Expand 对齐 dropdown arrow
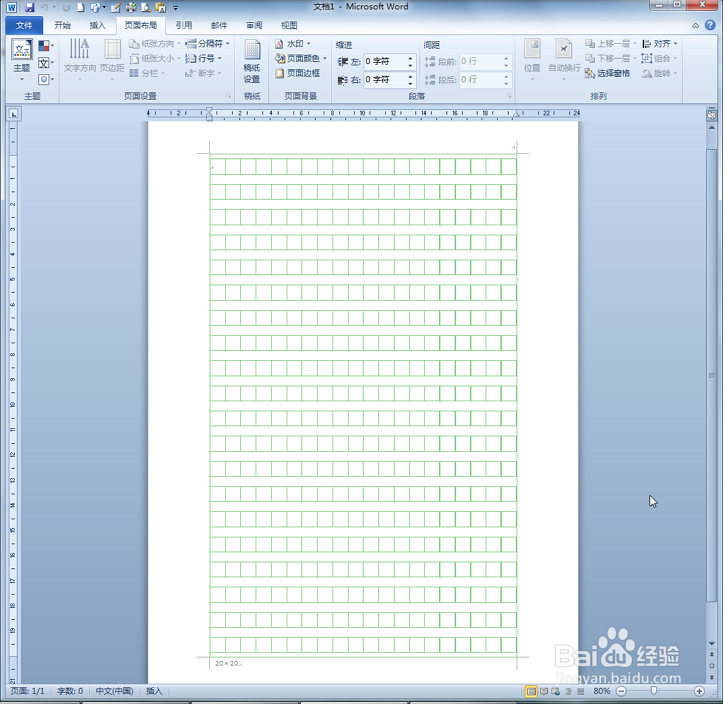This screenshot has width=723, height=704. [676, 44]
